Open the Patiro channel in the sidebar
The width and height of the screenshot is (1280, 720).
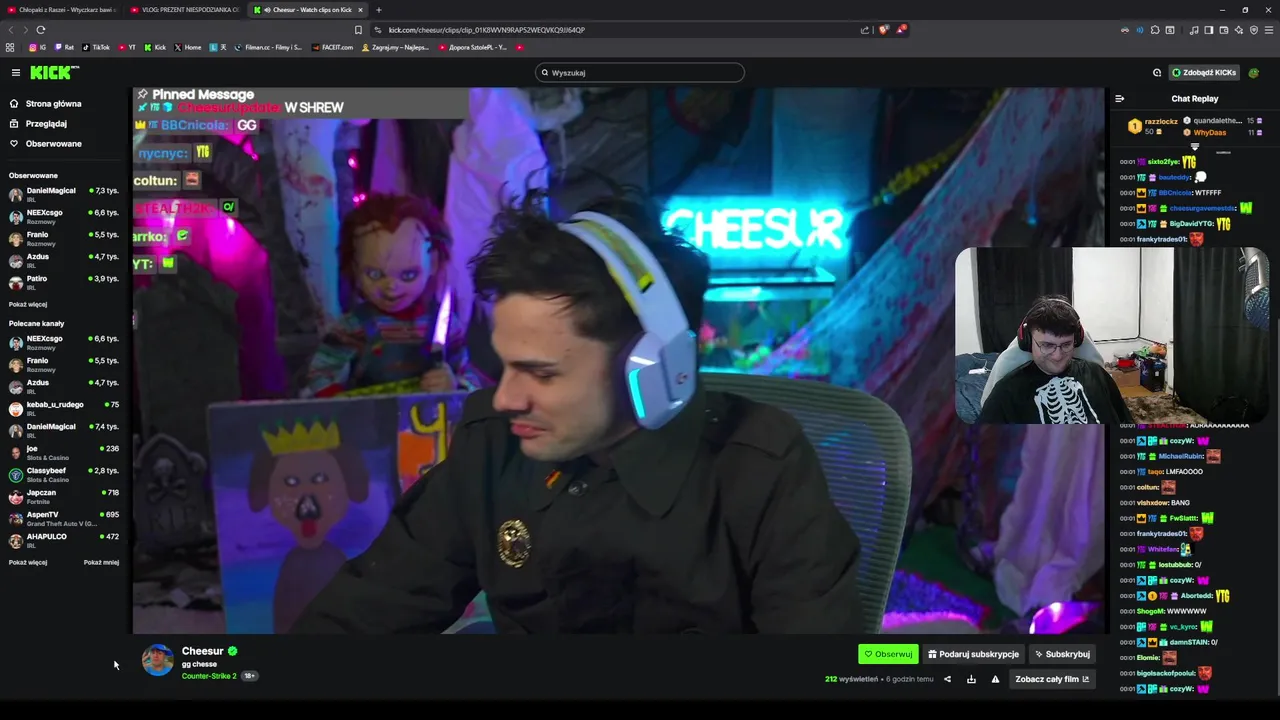[x=64, y=282]
